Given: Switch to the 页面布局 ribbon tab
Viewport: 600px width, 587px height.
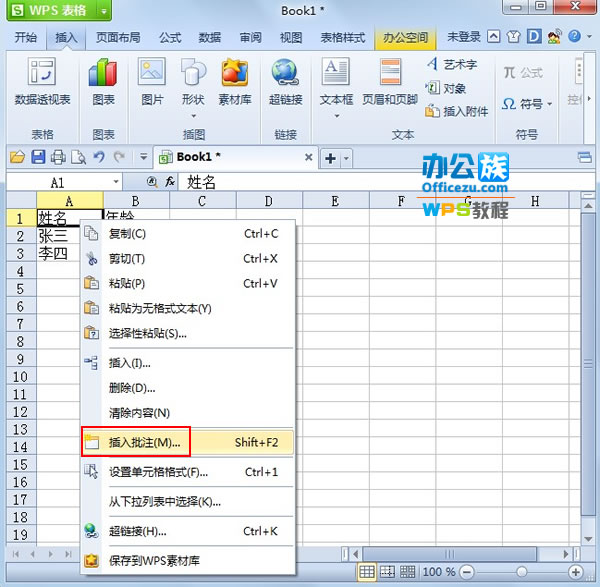Looking at the screenshot, I should tap(118, 37).
